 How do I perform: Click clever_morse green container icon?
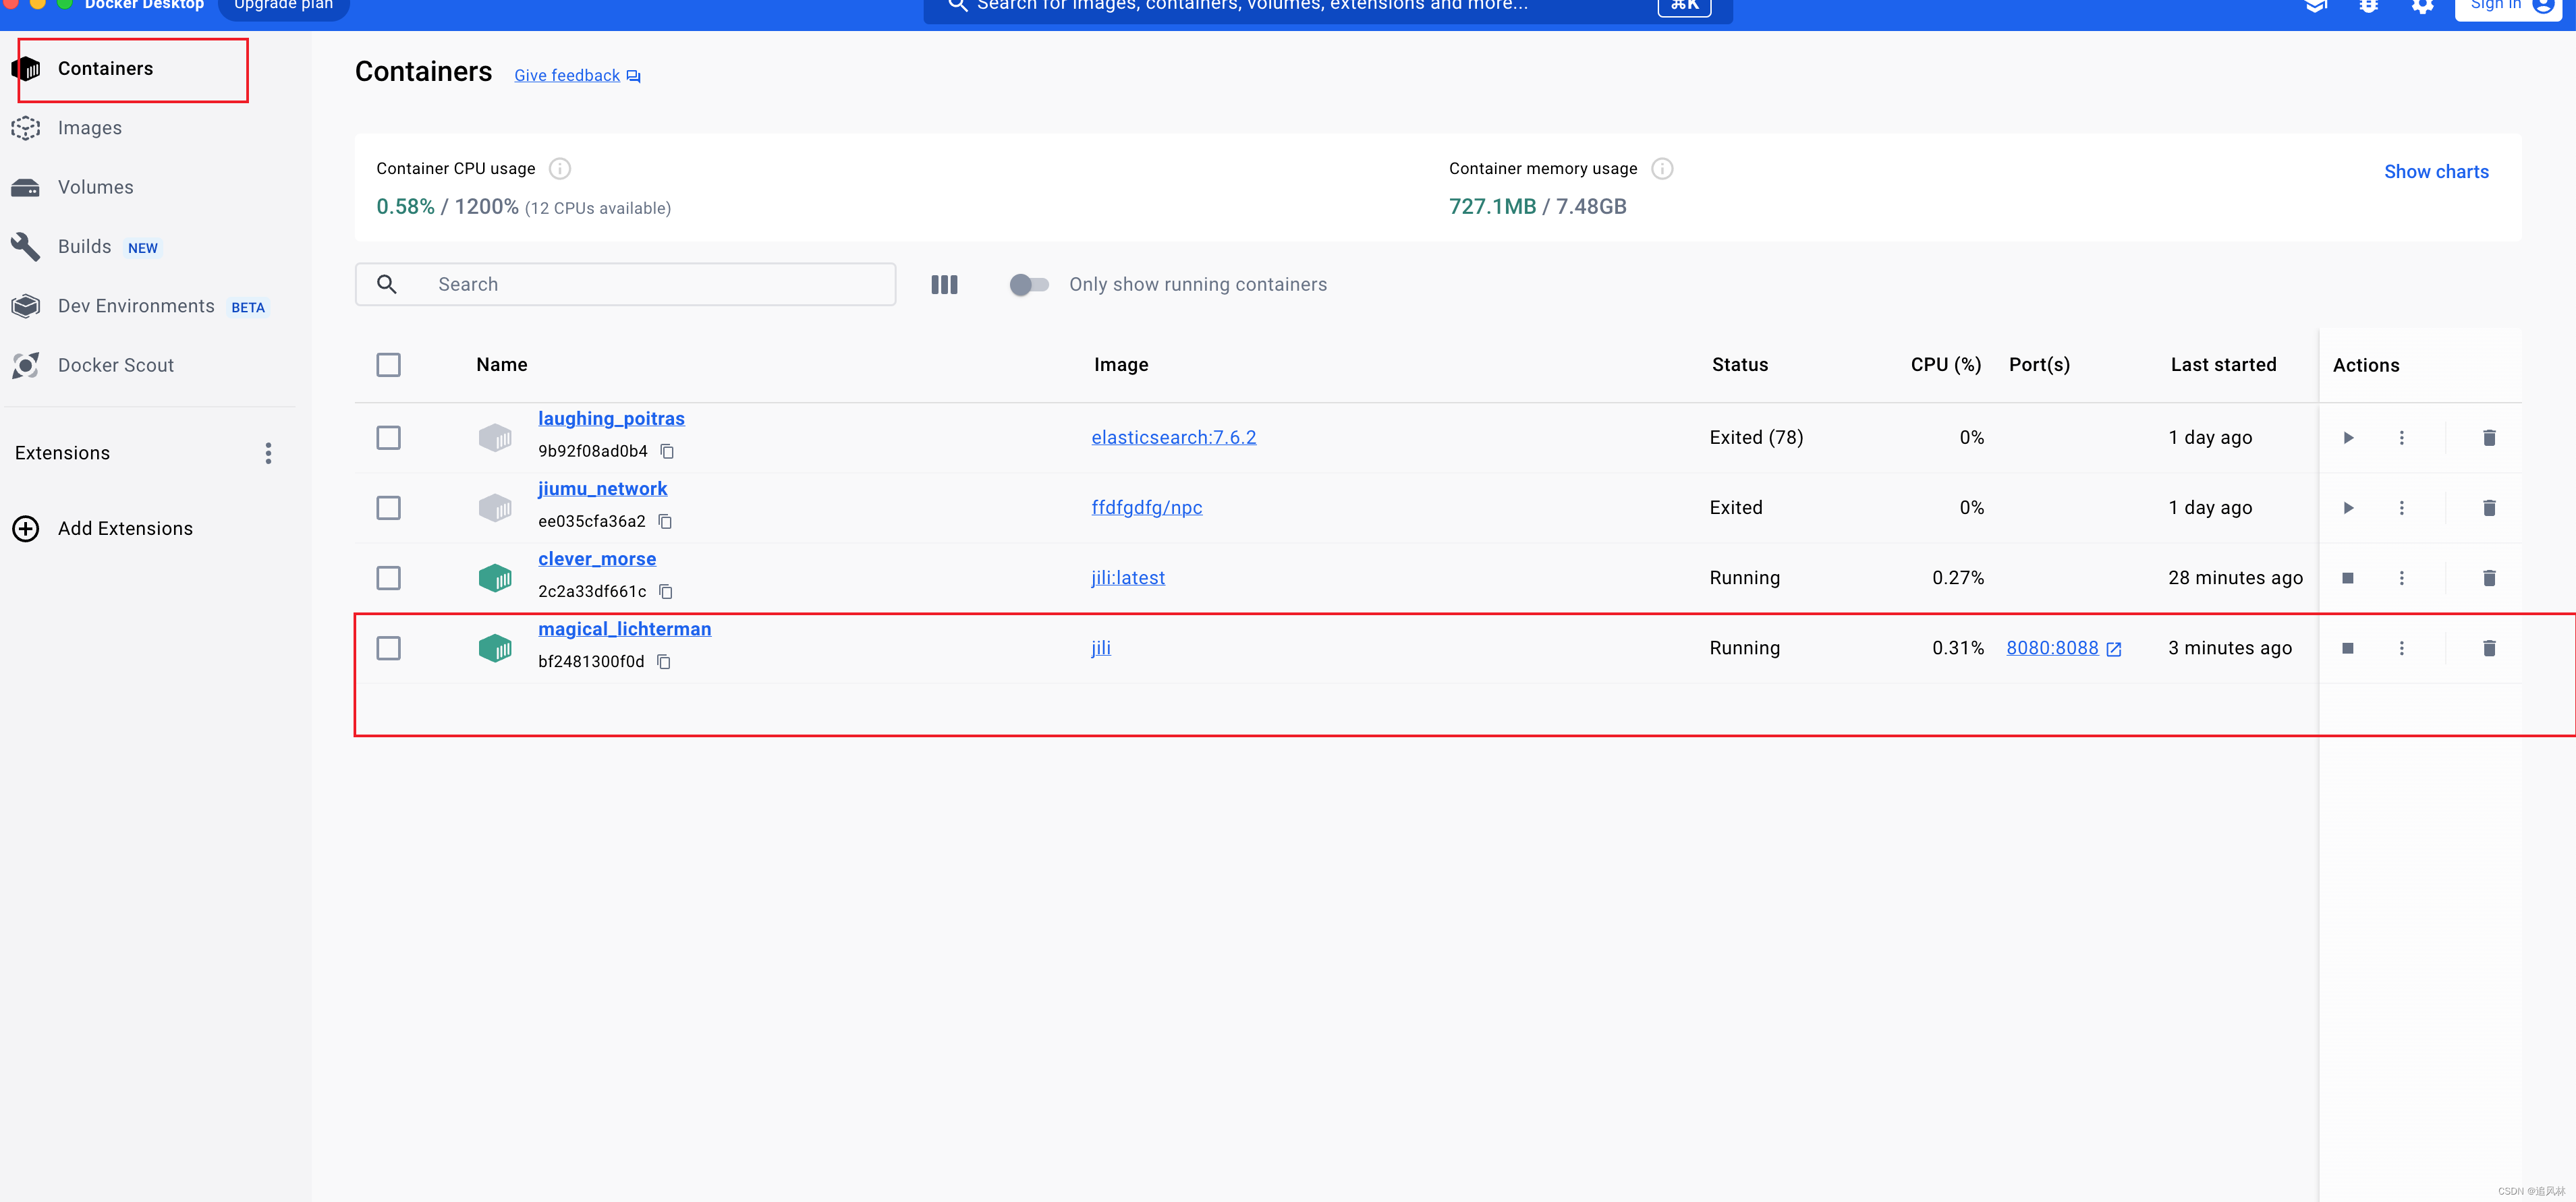(495, 578)
